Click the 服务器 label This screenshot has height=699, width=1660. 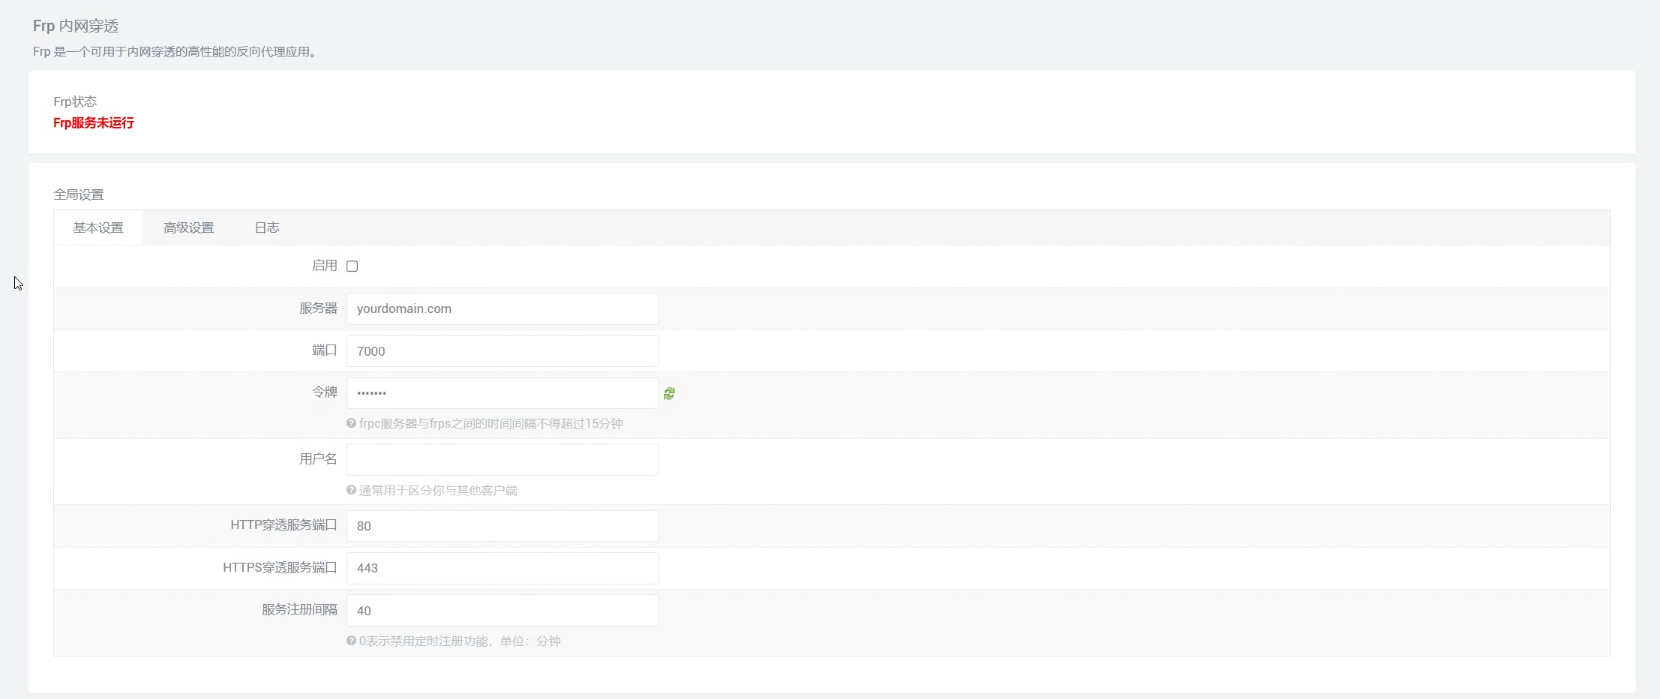click(318, 309)
